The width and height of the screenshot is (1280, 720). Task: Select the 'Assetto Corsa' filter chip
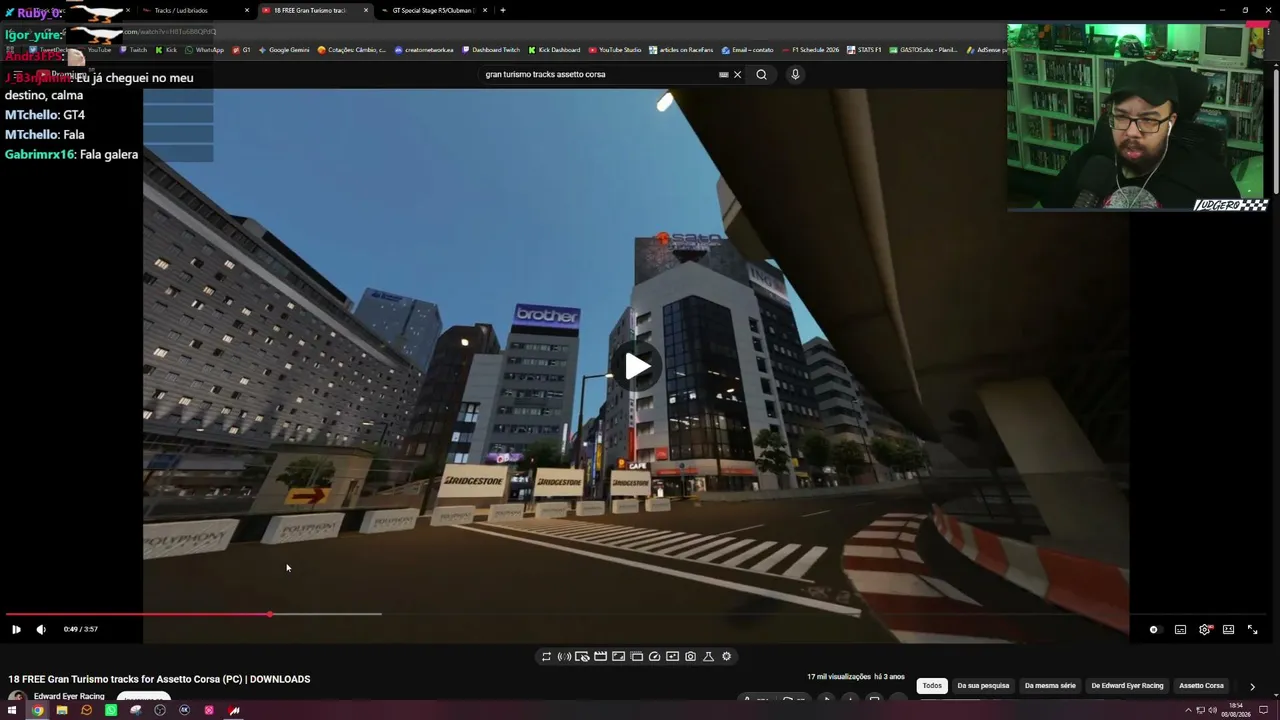[x=1201, y=686]
